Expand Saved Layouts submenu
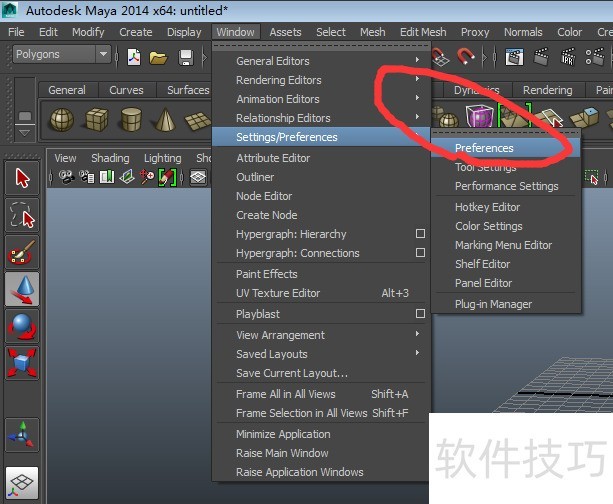 click(x=418, y=353)
